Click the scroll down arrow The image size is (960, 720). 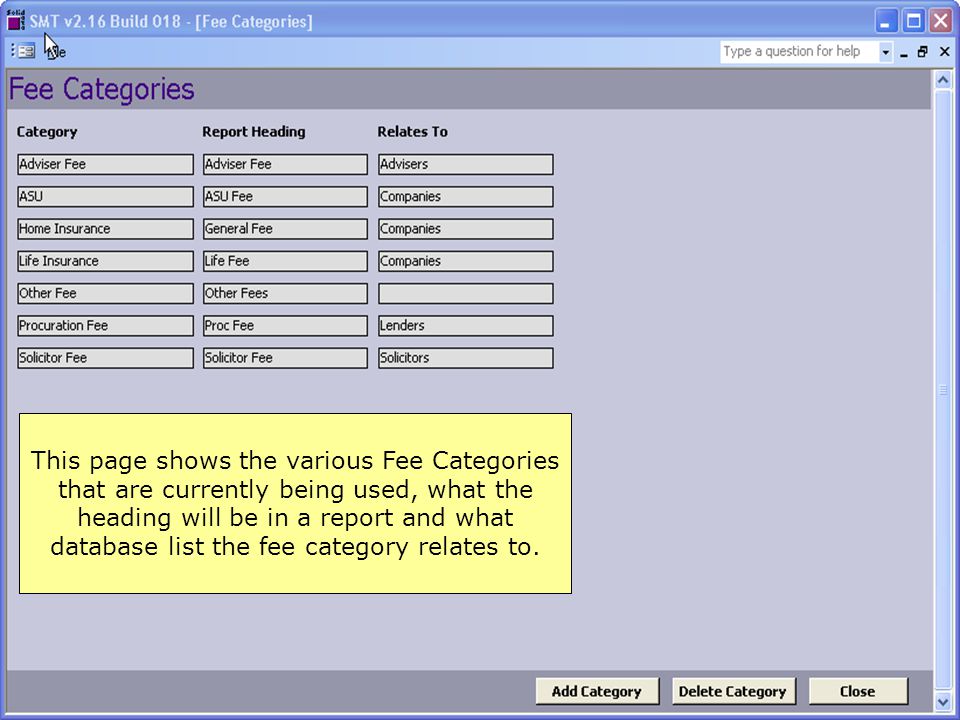point(943,701)
